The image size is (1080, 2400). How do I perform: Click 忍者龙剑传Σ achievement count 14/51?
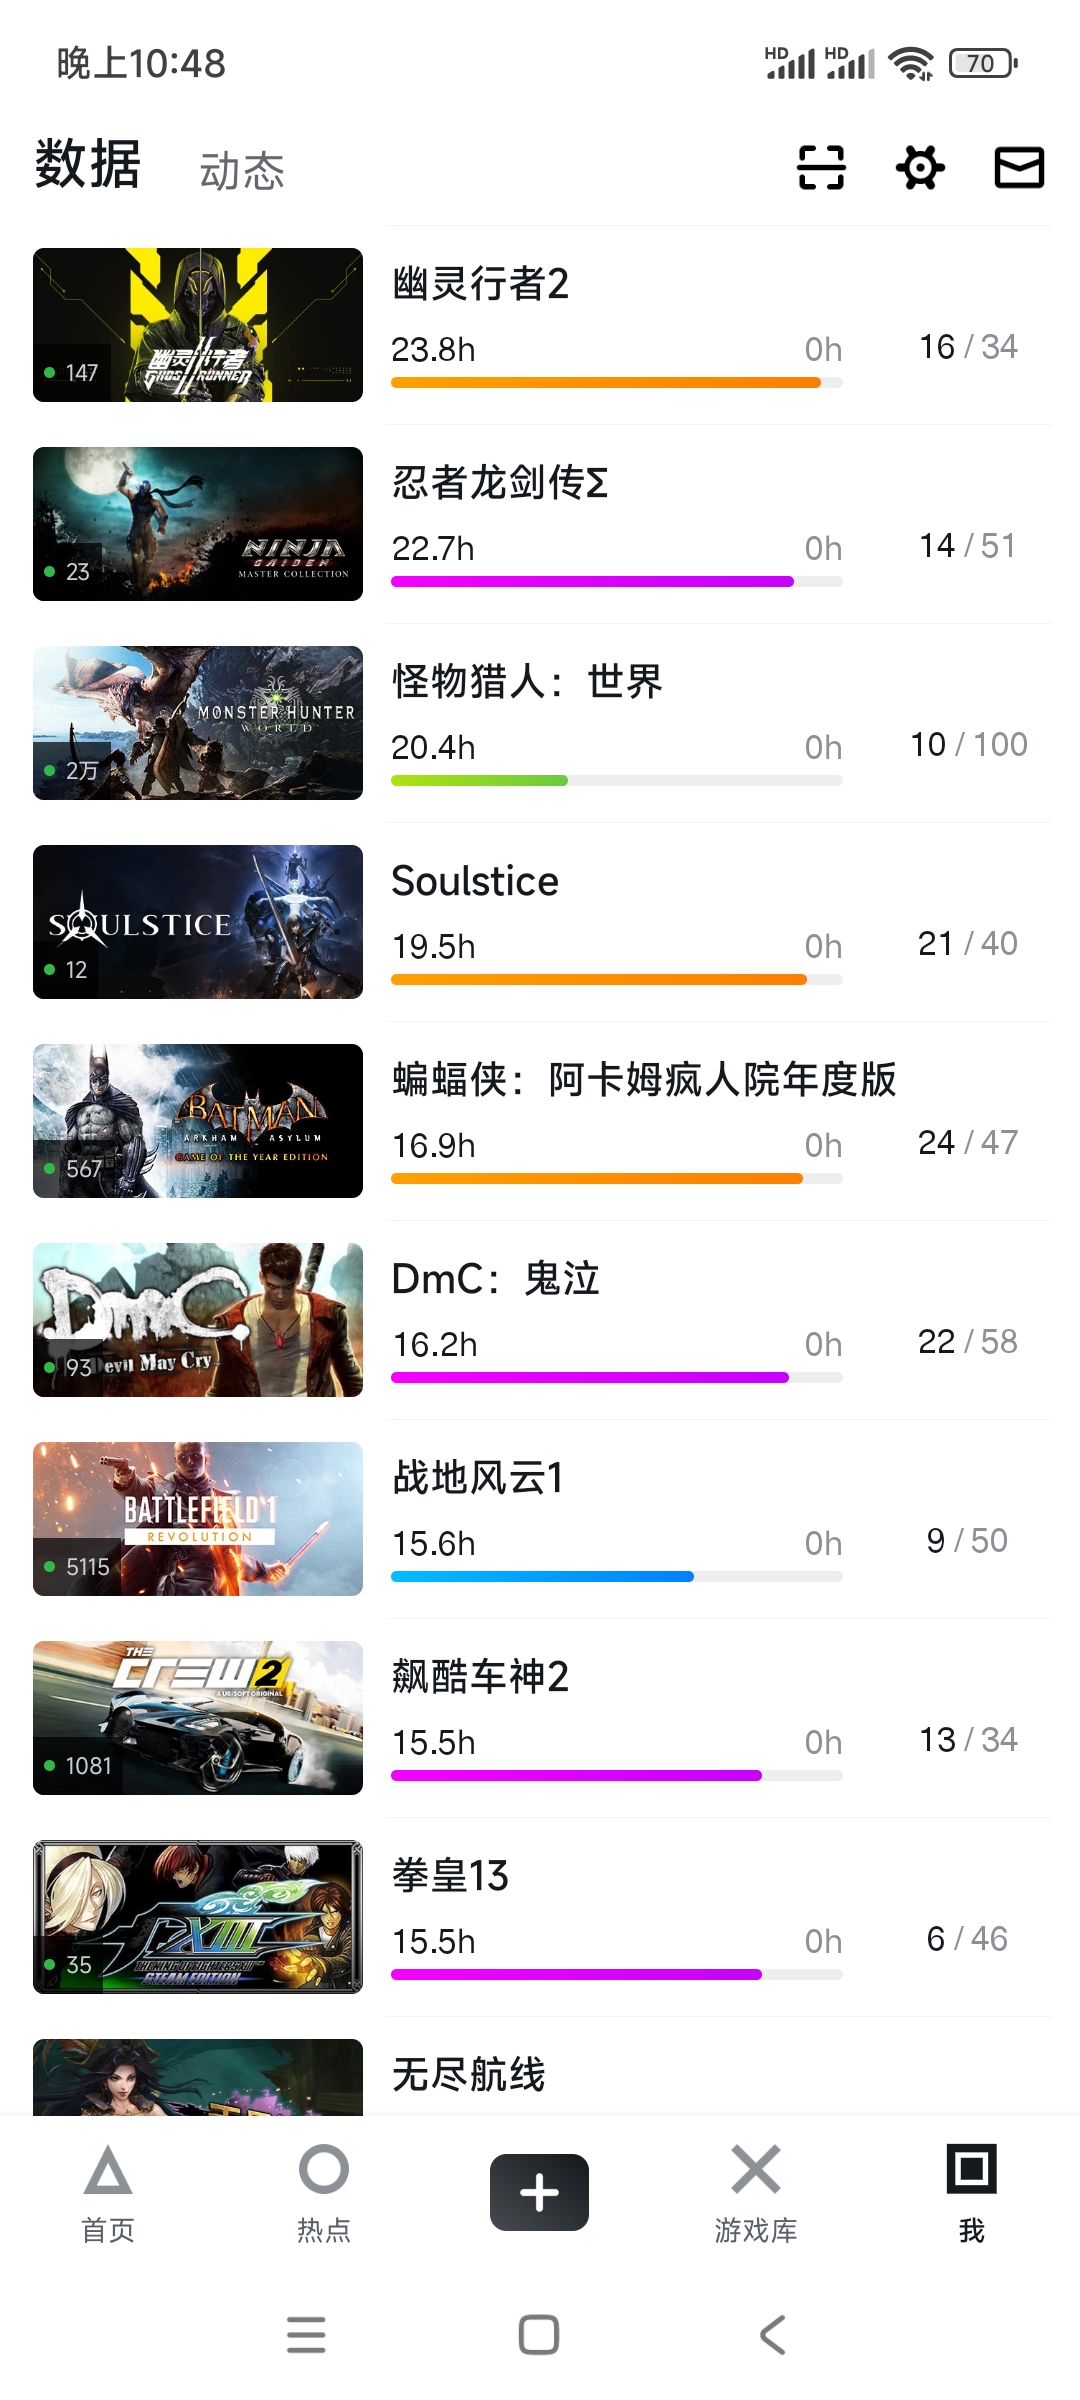[x=967, y=546]
